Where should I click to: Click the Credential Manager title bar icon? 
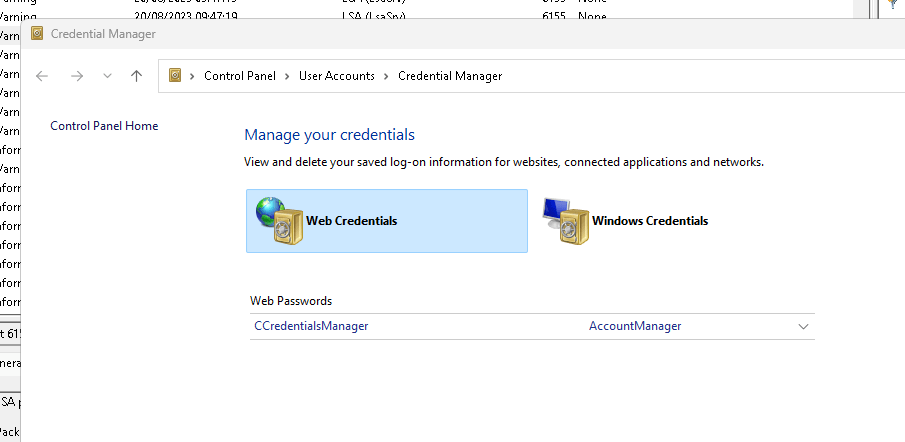(37, 33)
